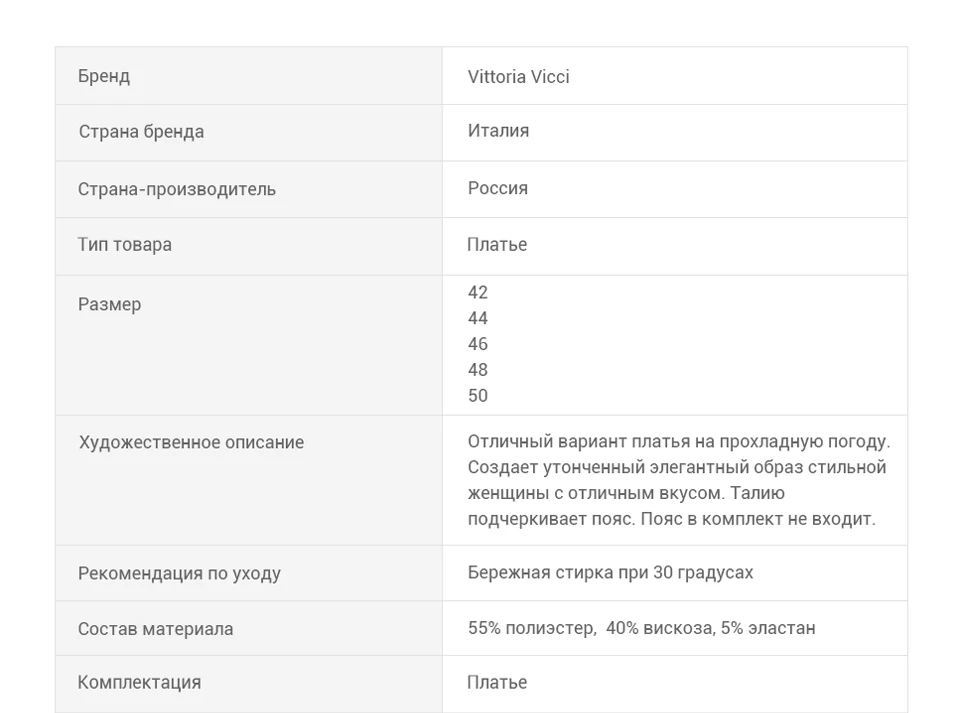Click the Тип товара label
Image resolution: width=960 pixels, height=713 pixels.
[x=125, y=244]
